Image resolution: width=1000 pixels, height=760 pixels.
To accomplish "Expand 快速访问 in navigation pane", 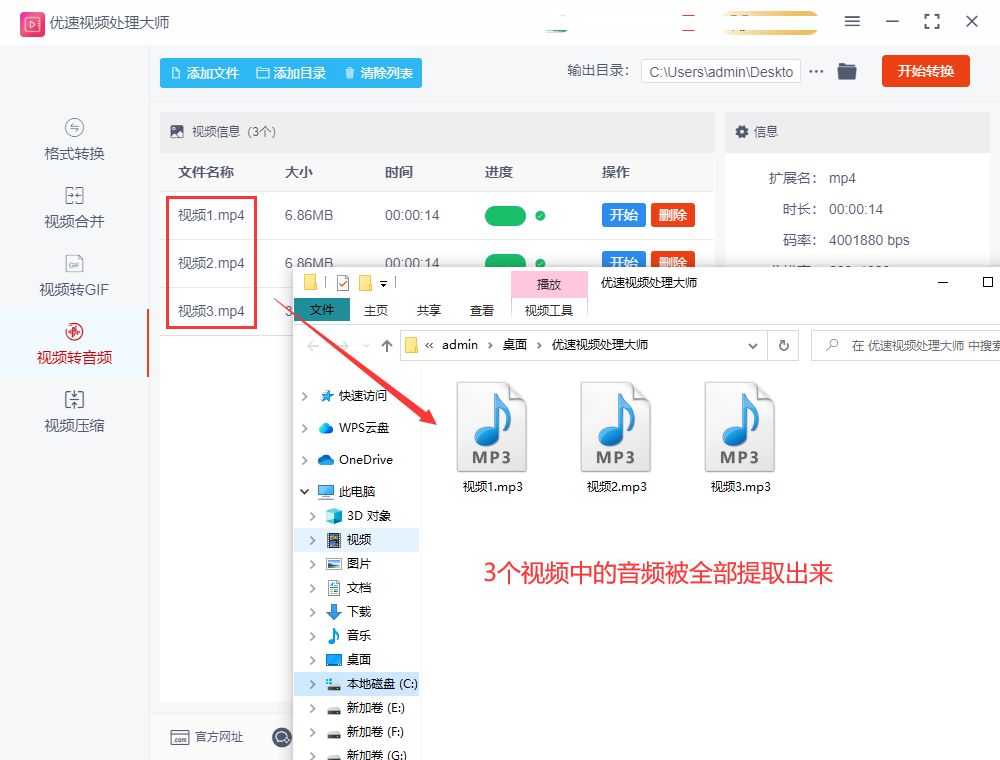I will (305, 396).
